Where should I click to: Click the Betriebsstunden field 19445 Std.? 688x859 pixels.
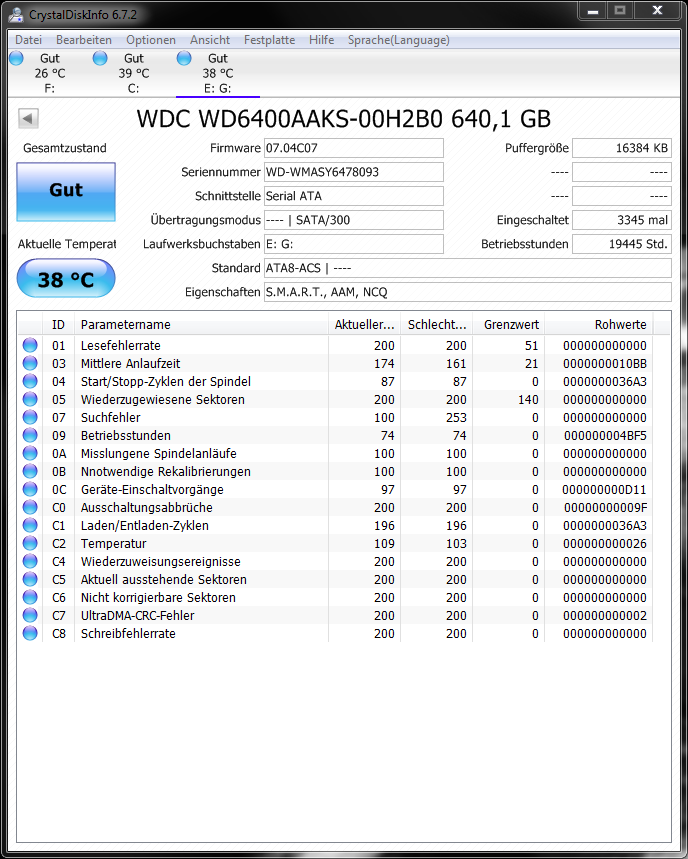[x=622, y=244]
